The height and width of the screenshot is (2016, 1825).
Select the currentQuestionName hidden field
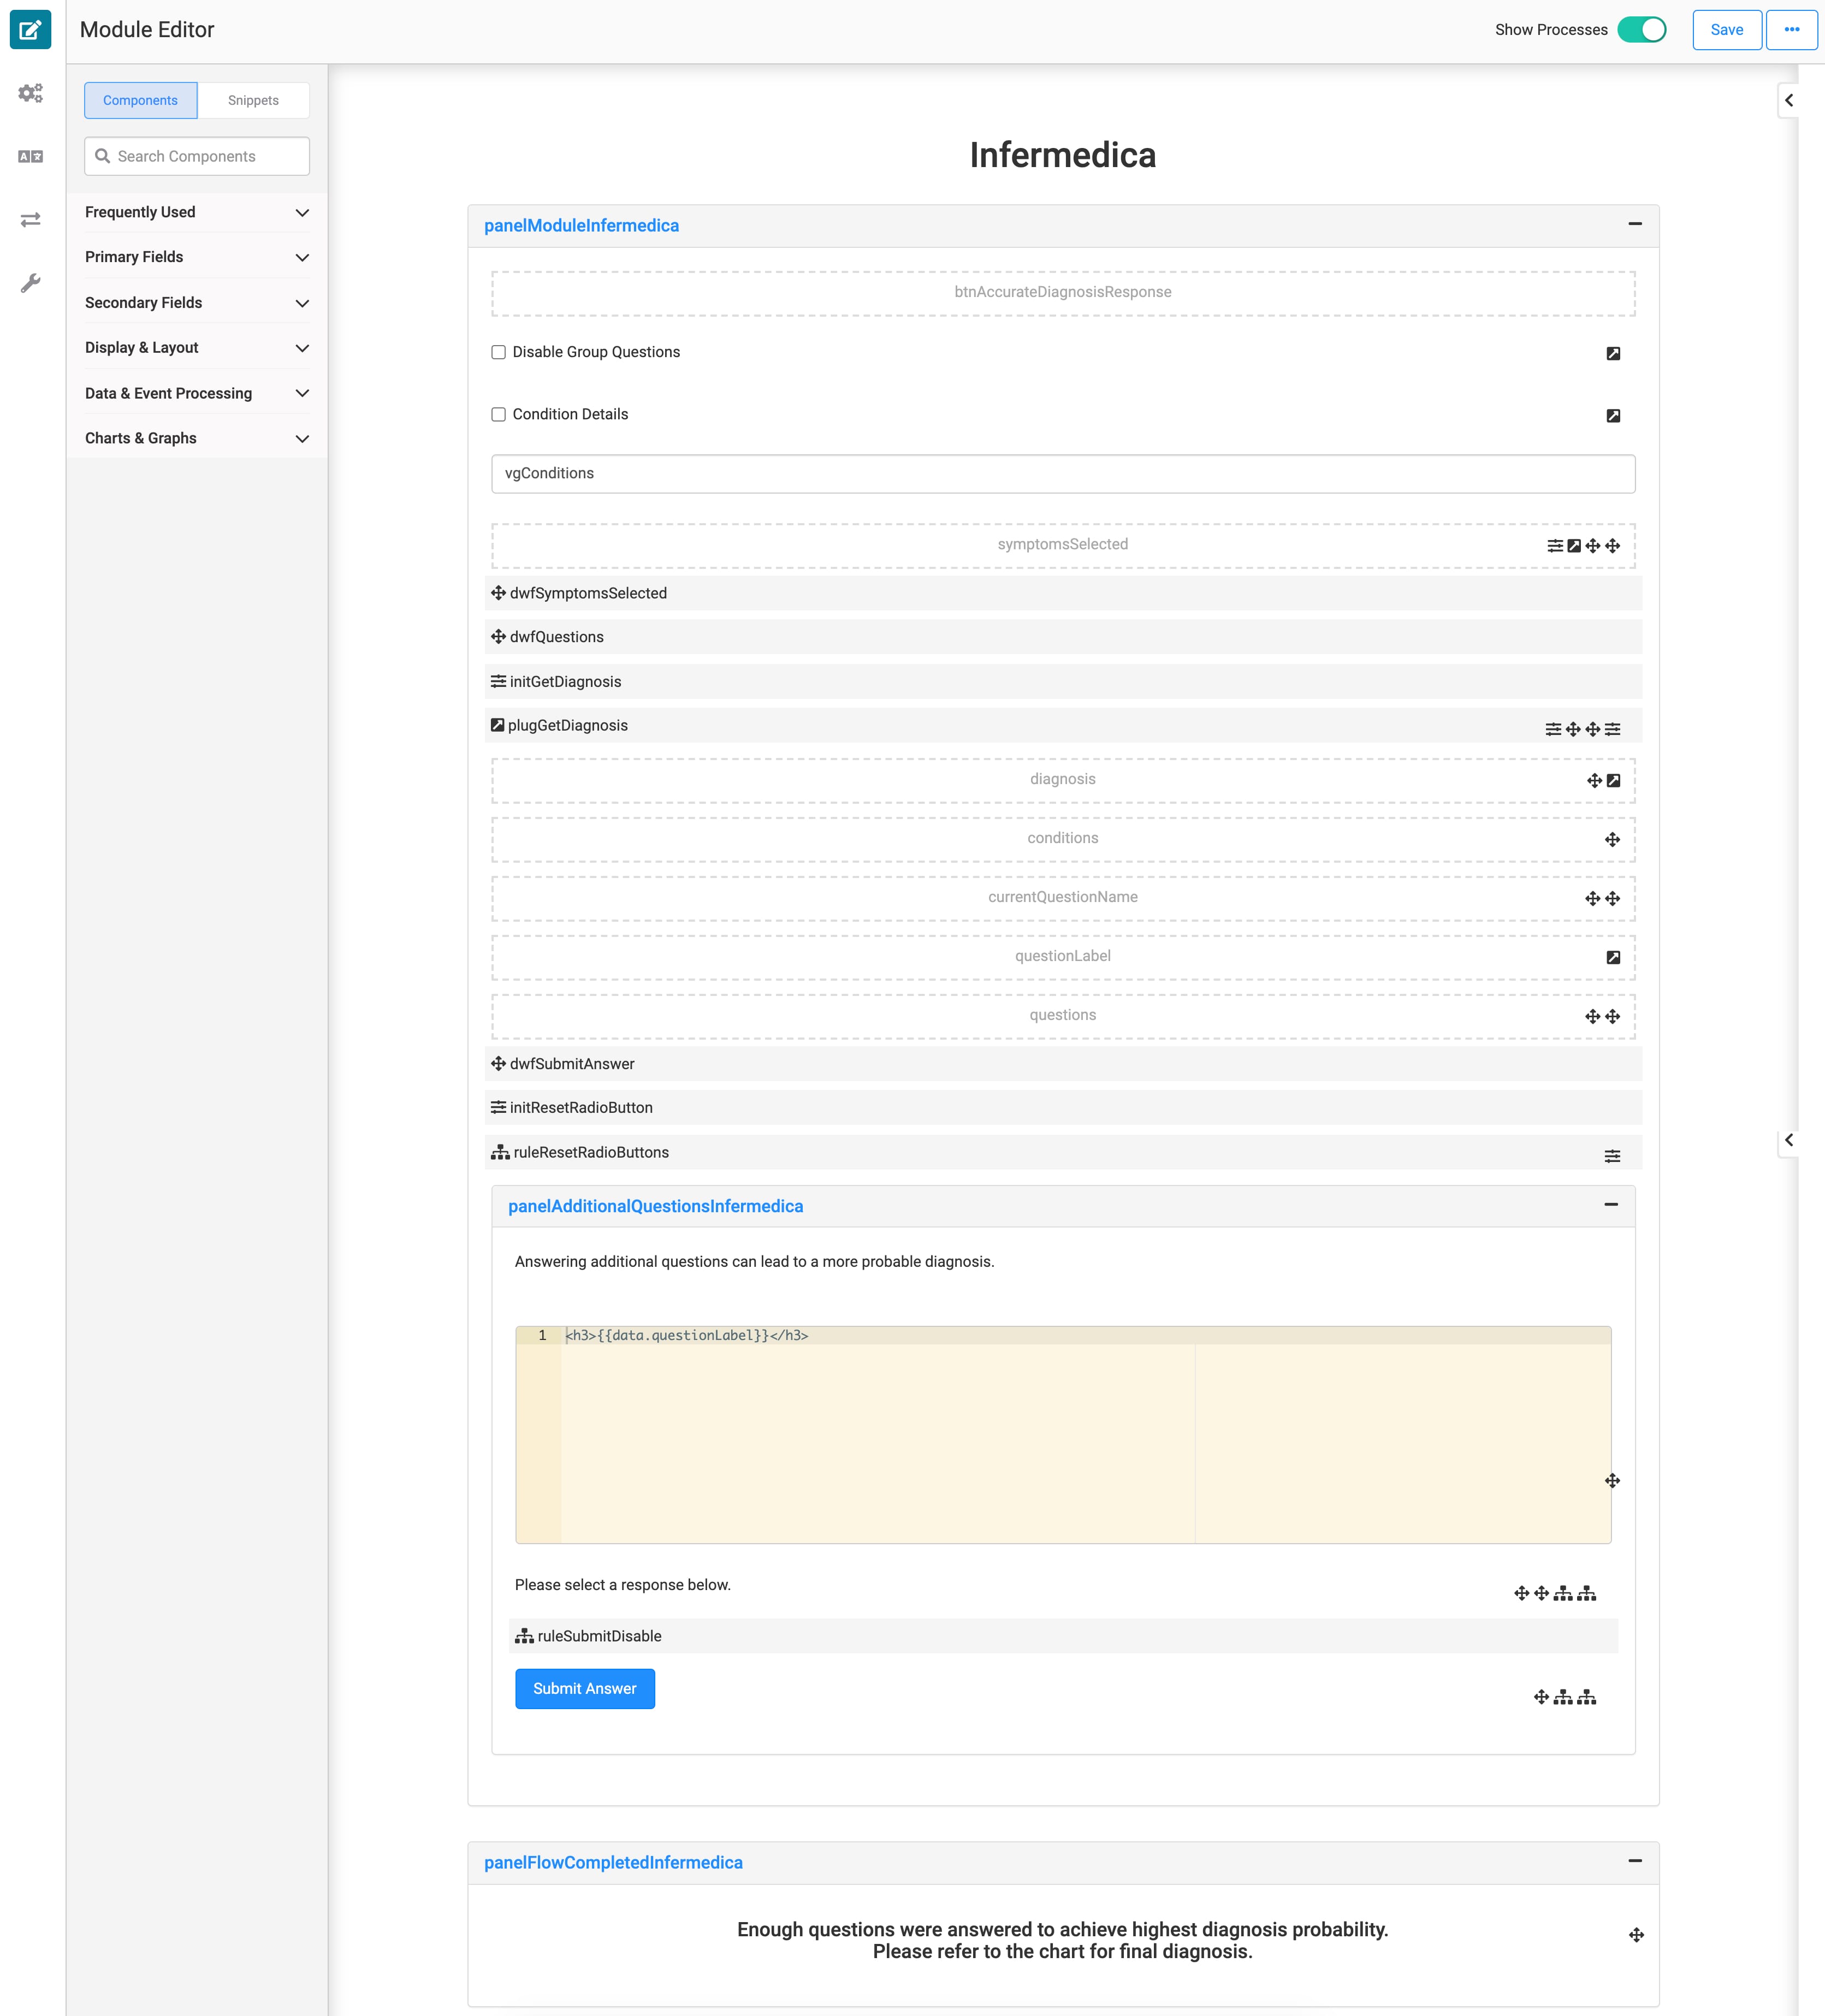(x=1063, y=898)
